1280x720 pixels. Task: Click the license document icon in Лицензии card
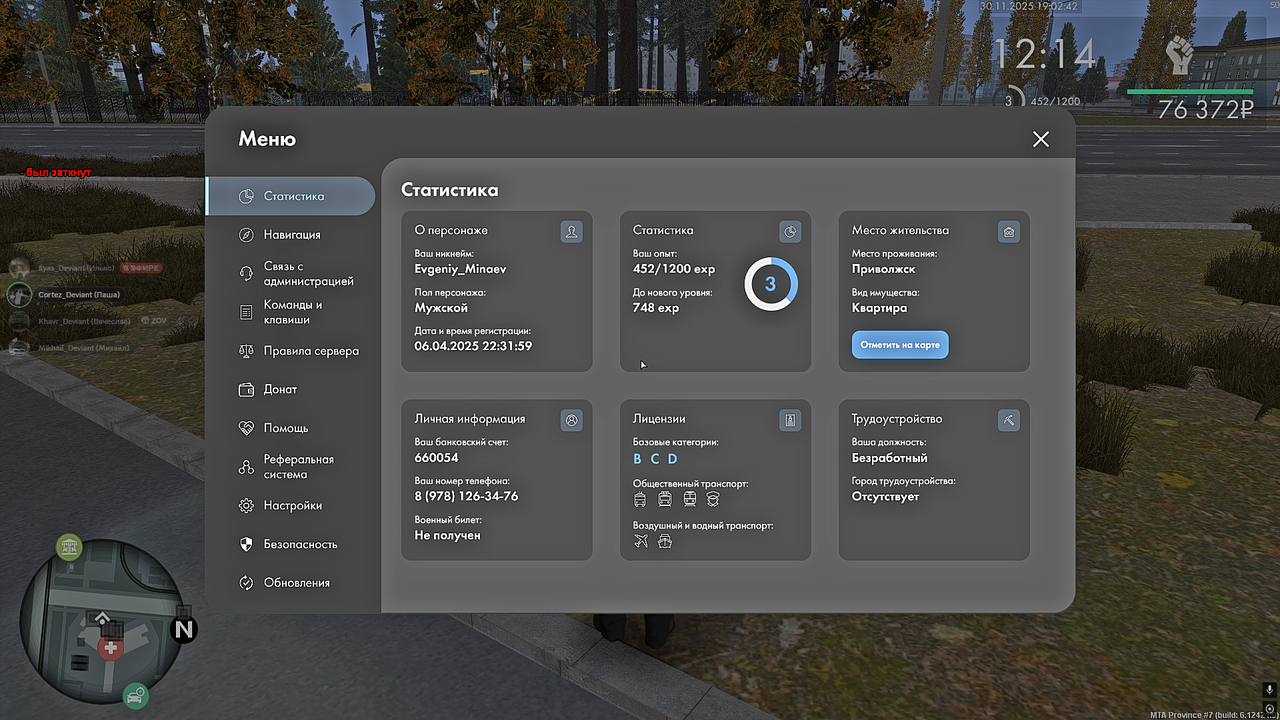[x=790, y=421]
